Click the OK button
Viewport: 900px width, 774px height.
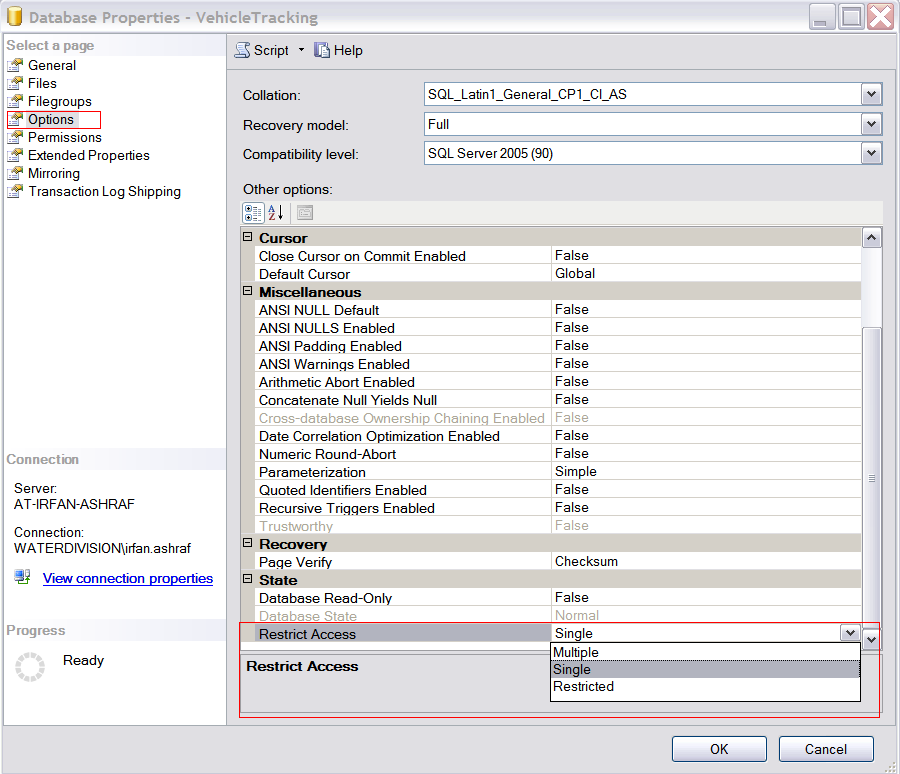(x=718, y=748)
